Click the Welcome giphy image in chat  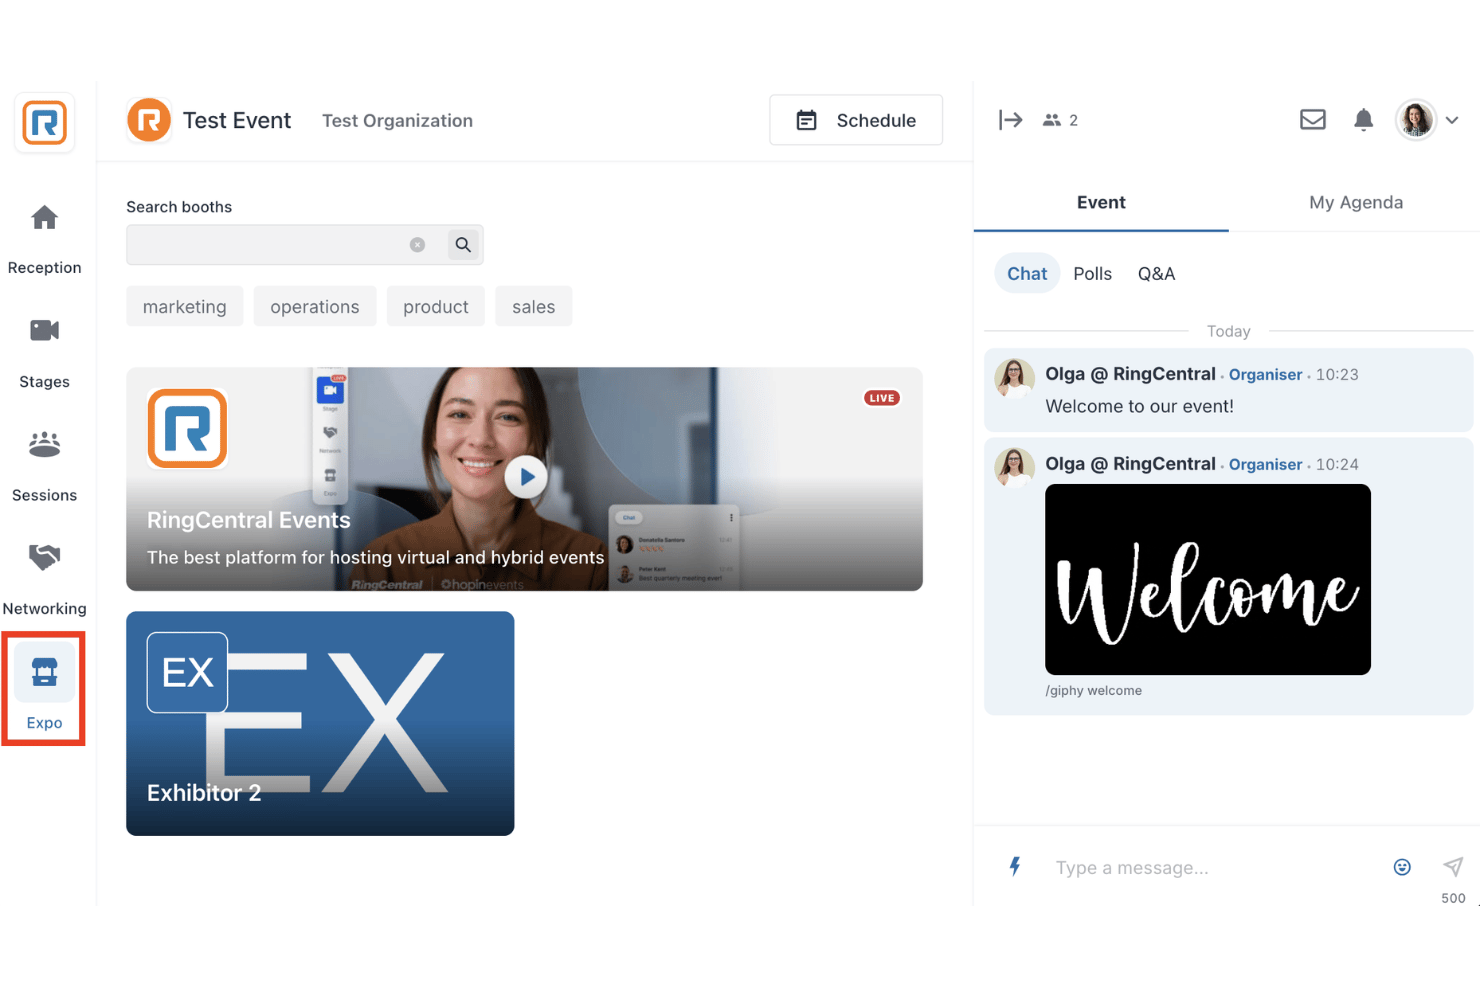pyautogui.click(x=1208, y=580)
